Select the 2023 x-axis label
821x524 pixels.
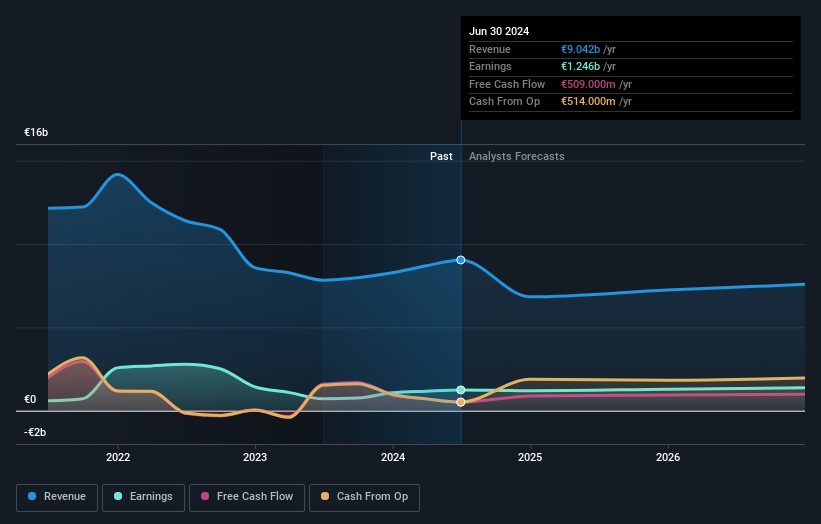click(255, 457)
